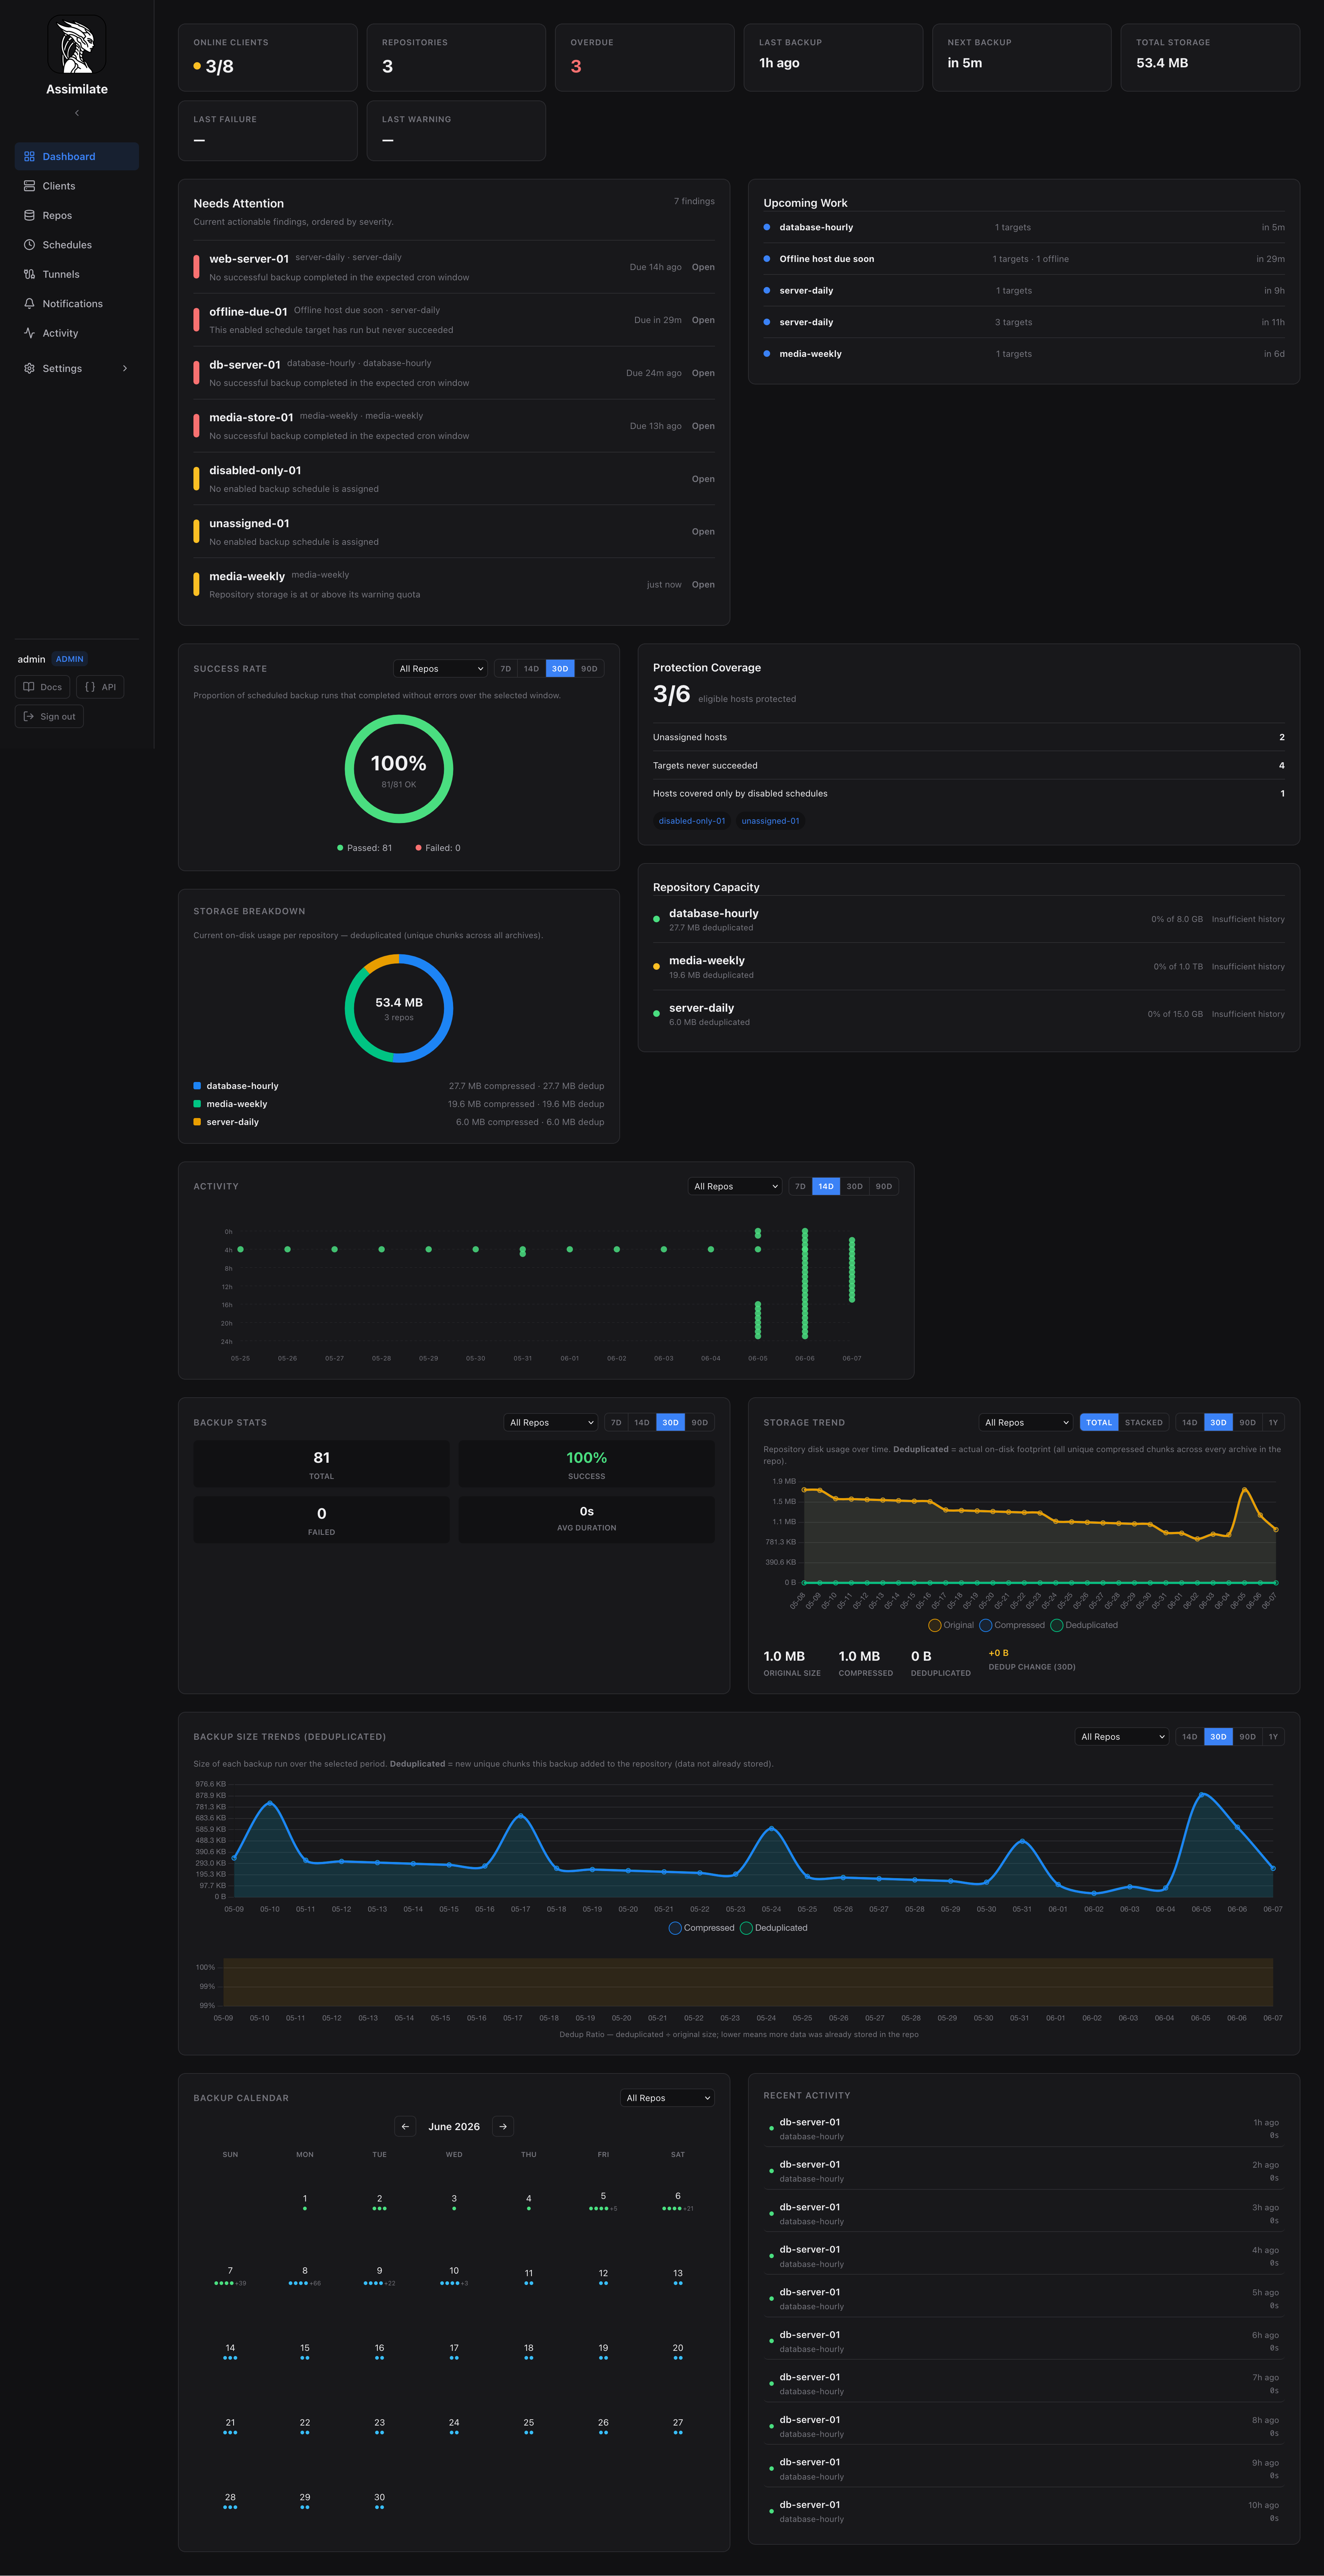Click the Success Rate donut chart
The height and width of the screenshot is (2576, 1324).
coord(399,769)
